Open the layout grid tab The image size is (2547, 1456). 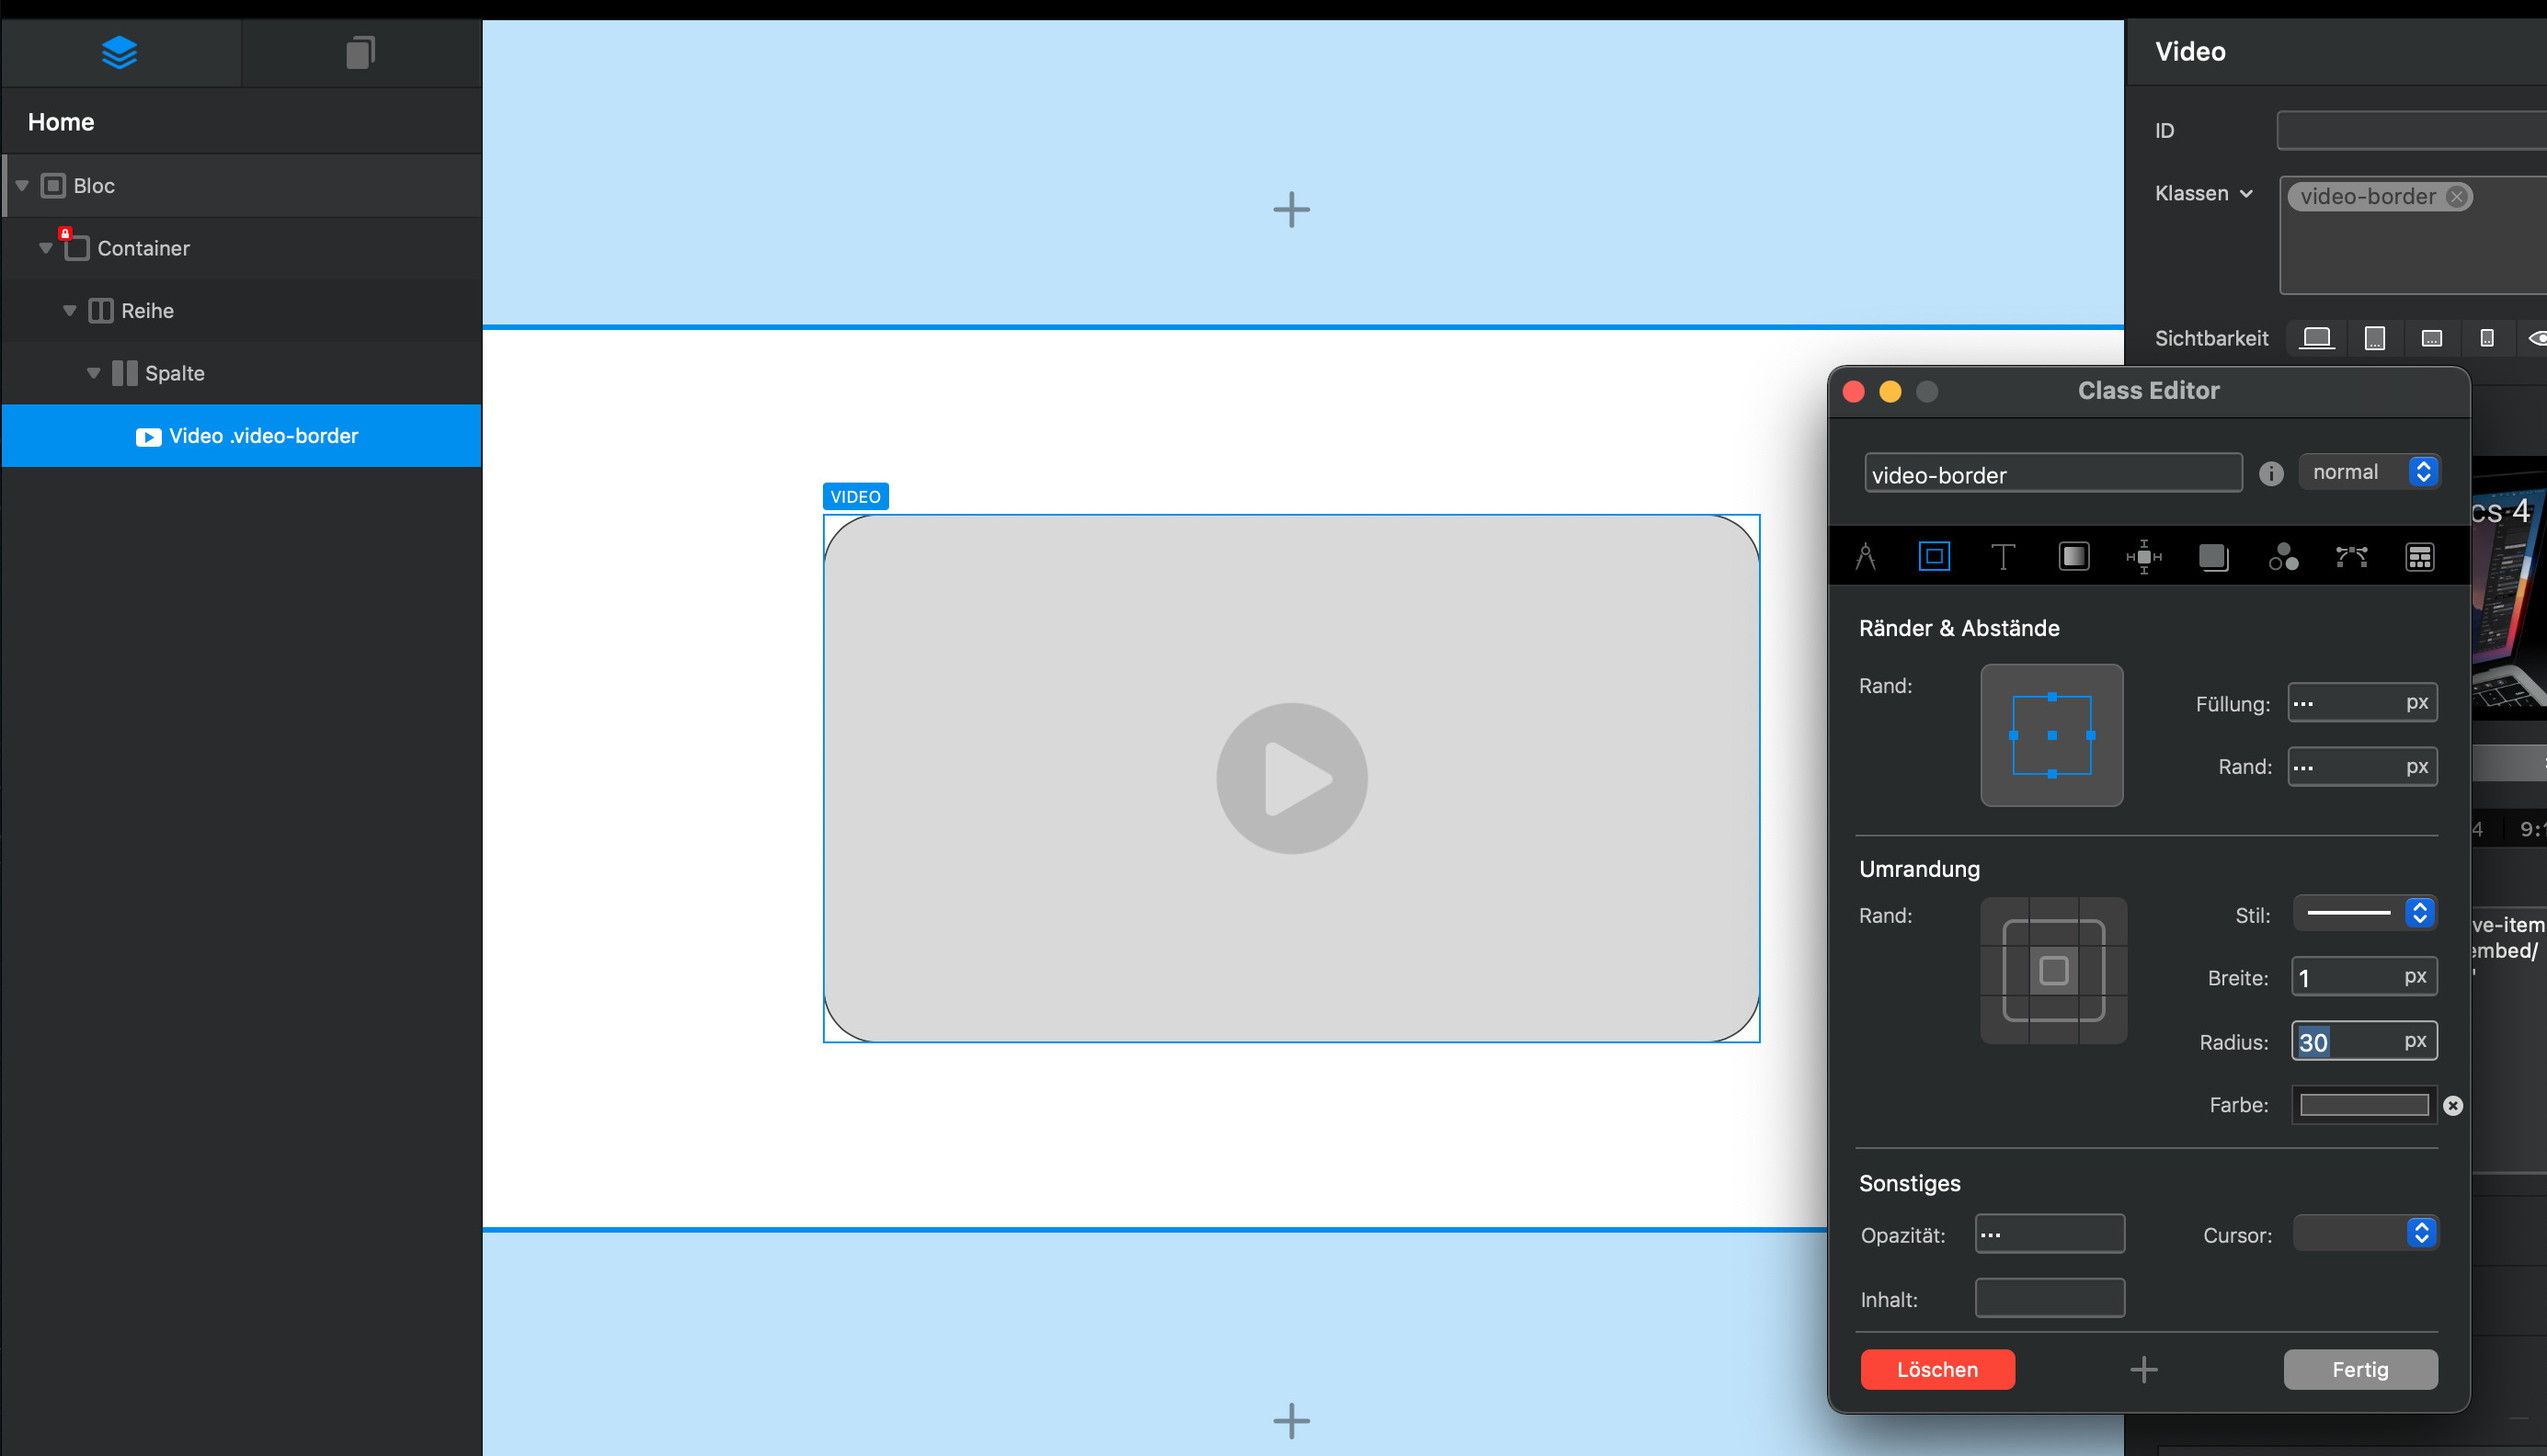point(2419,557)
